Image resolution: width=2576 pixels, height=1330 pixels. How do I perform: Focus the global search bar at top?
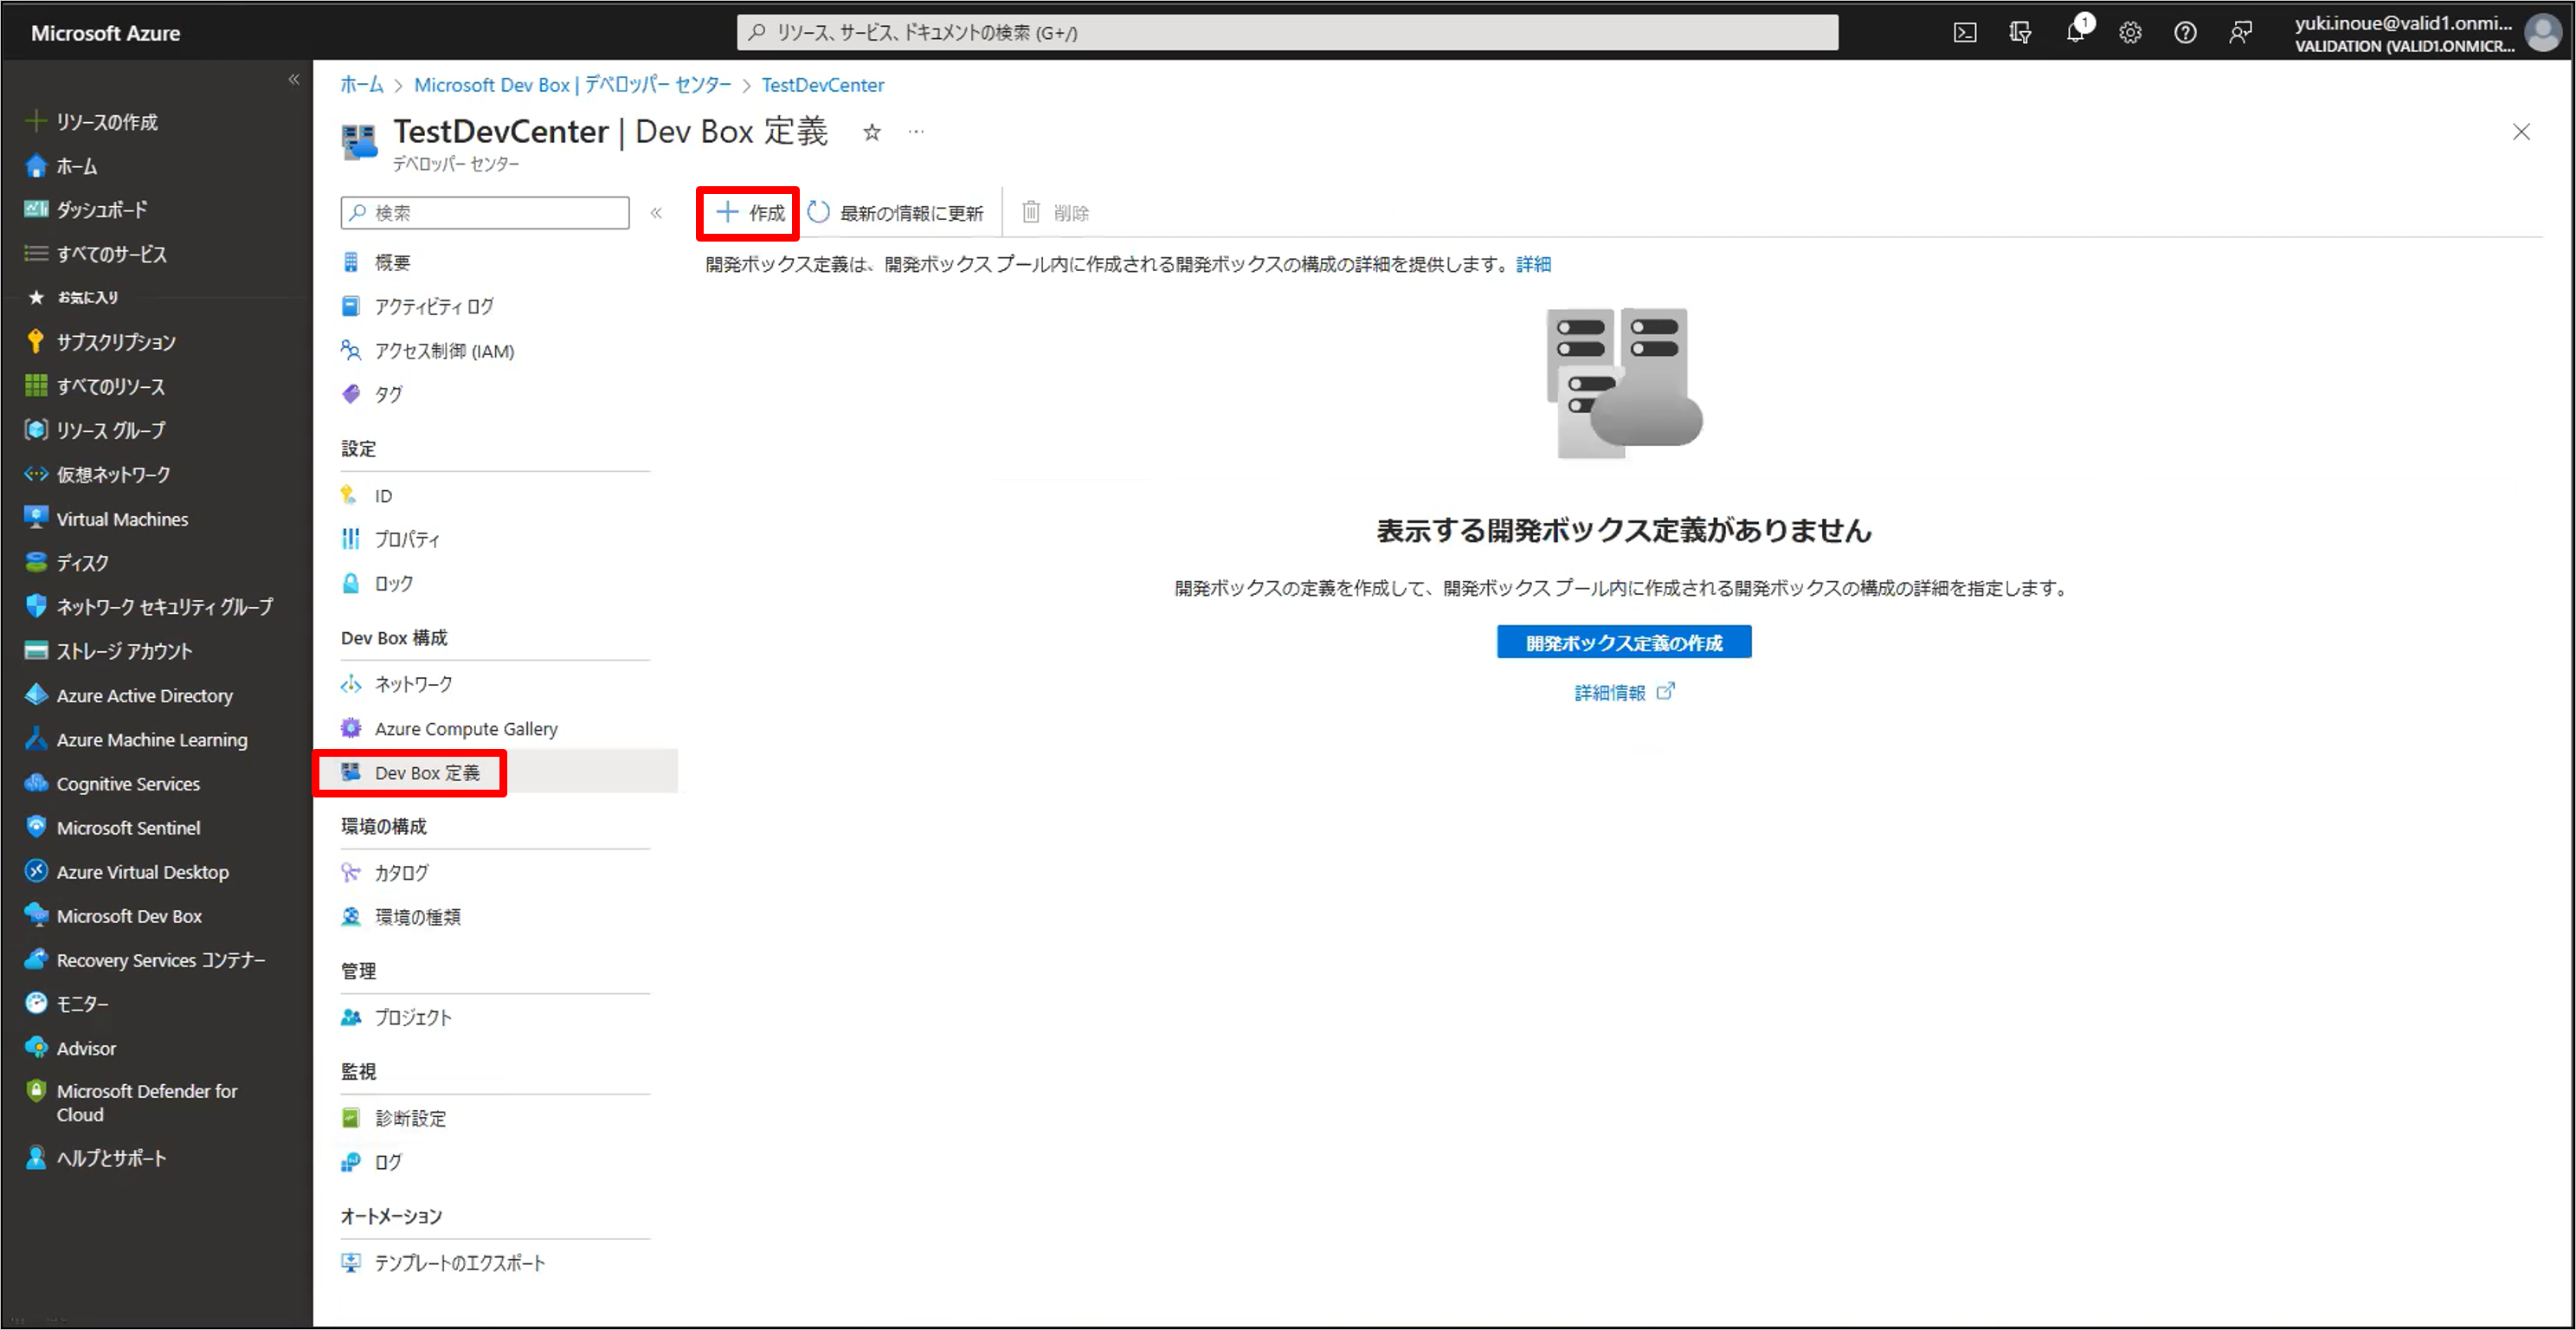1287,33
